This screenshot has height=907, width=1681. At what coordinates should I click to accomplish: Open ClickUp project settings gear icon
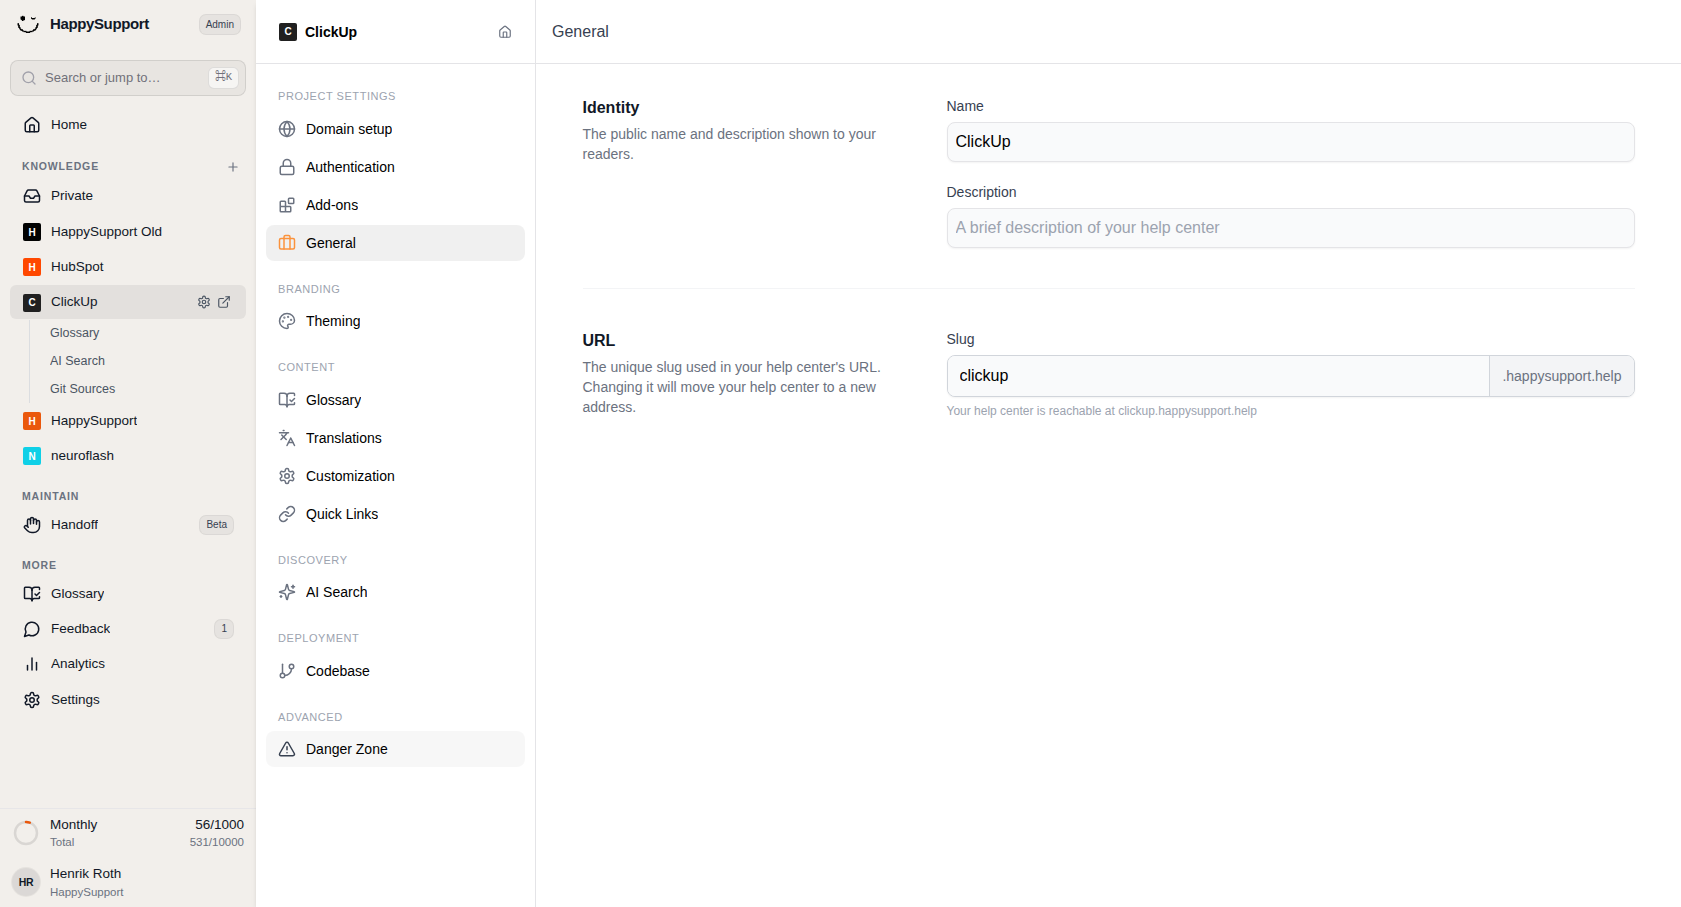[x=204, y=302]
